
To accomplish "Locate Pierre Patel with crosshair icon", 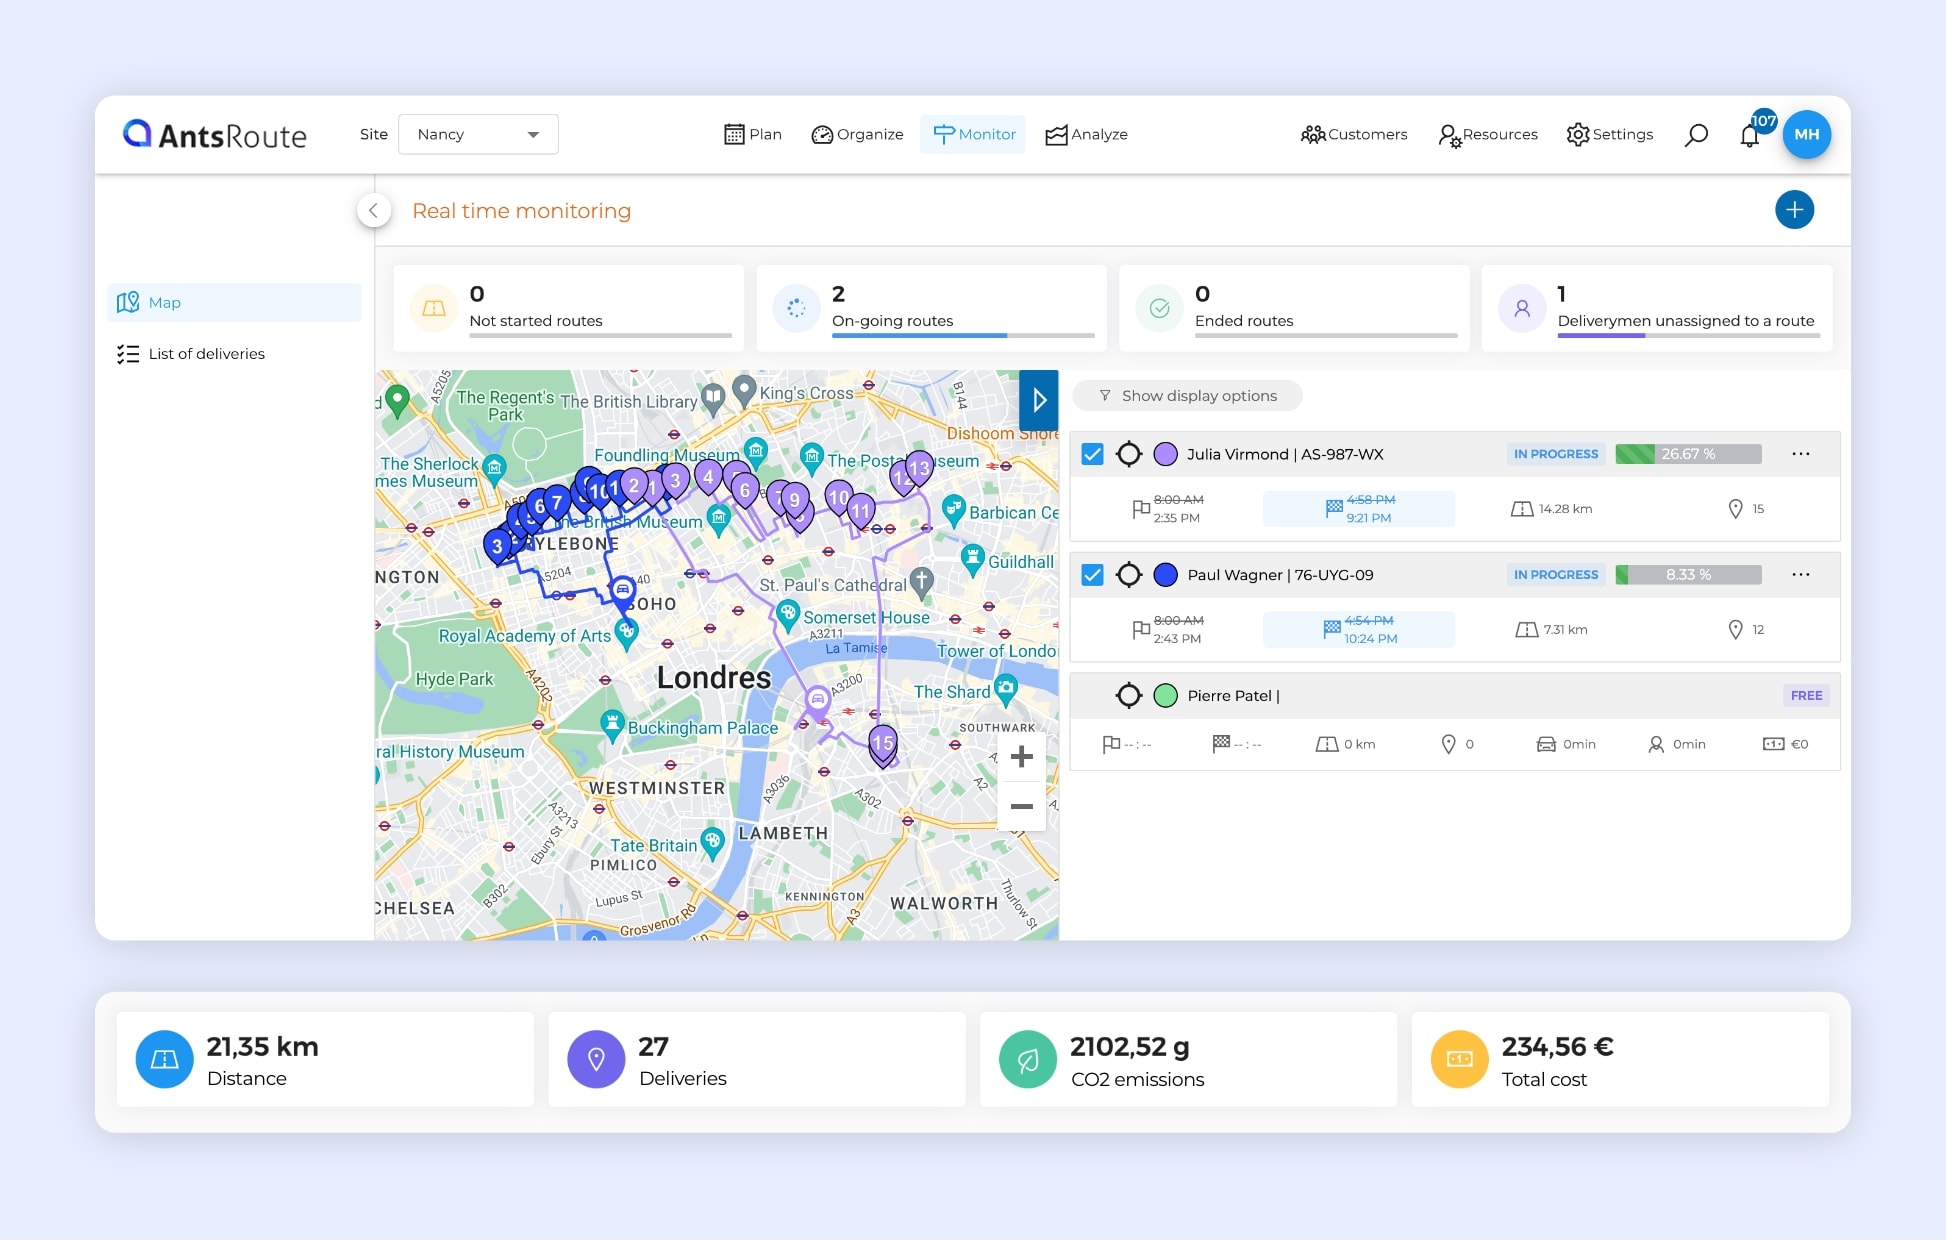I will [1129, 696].
